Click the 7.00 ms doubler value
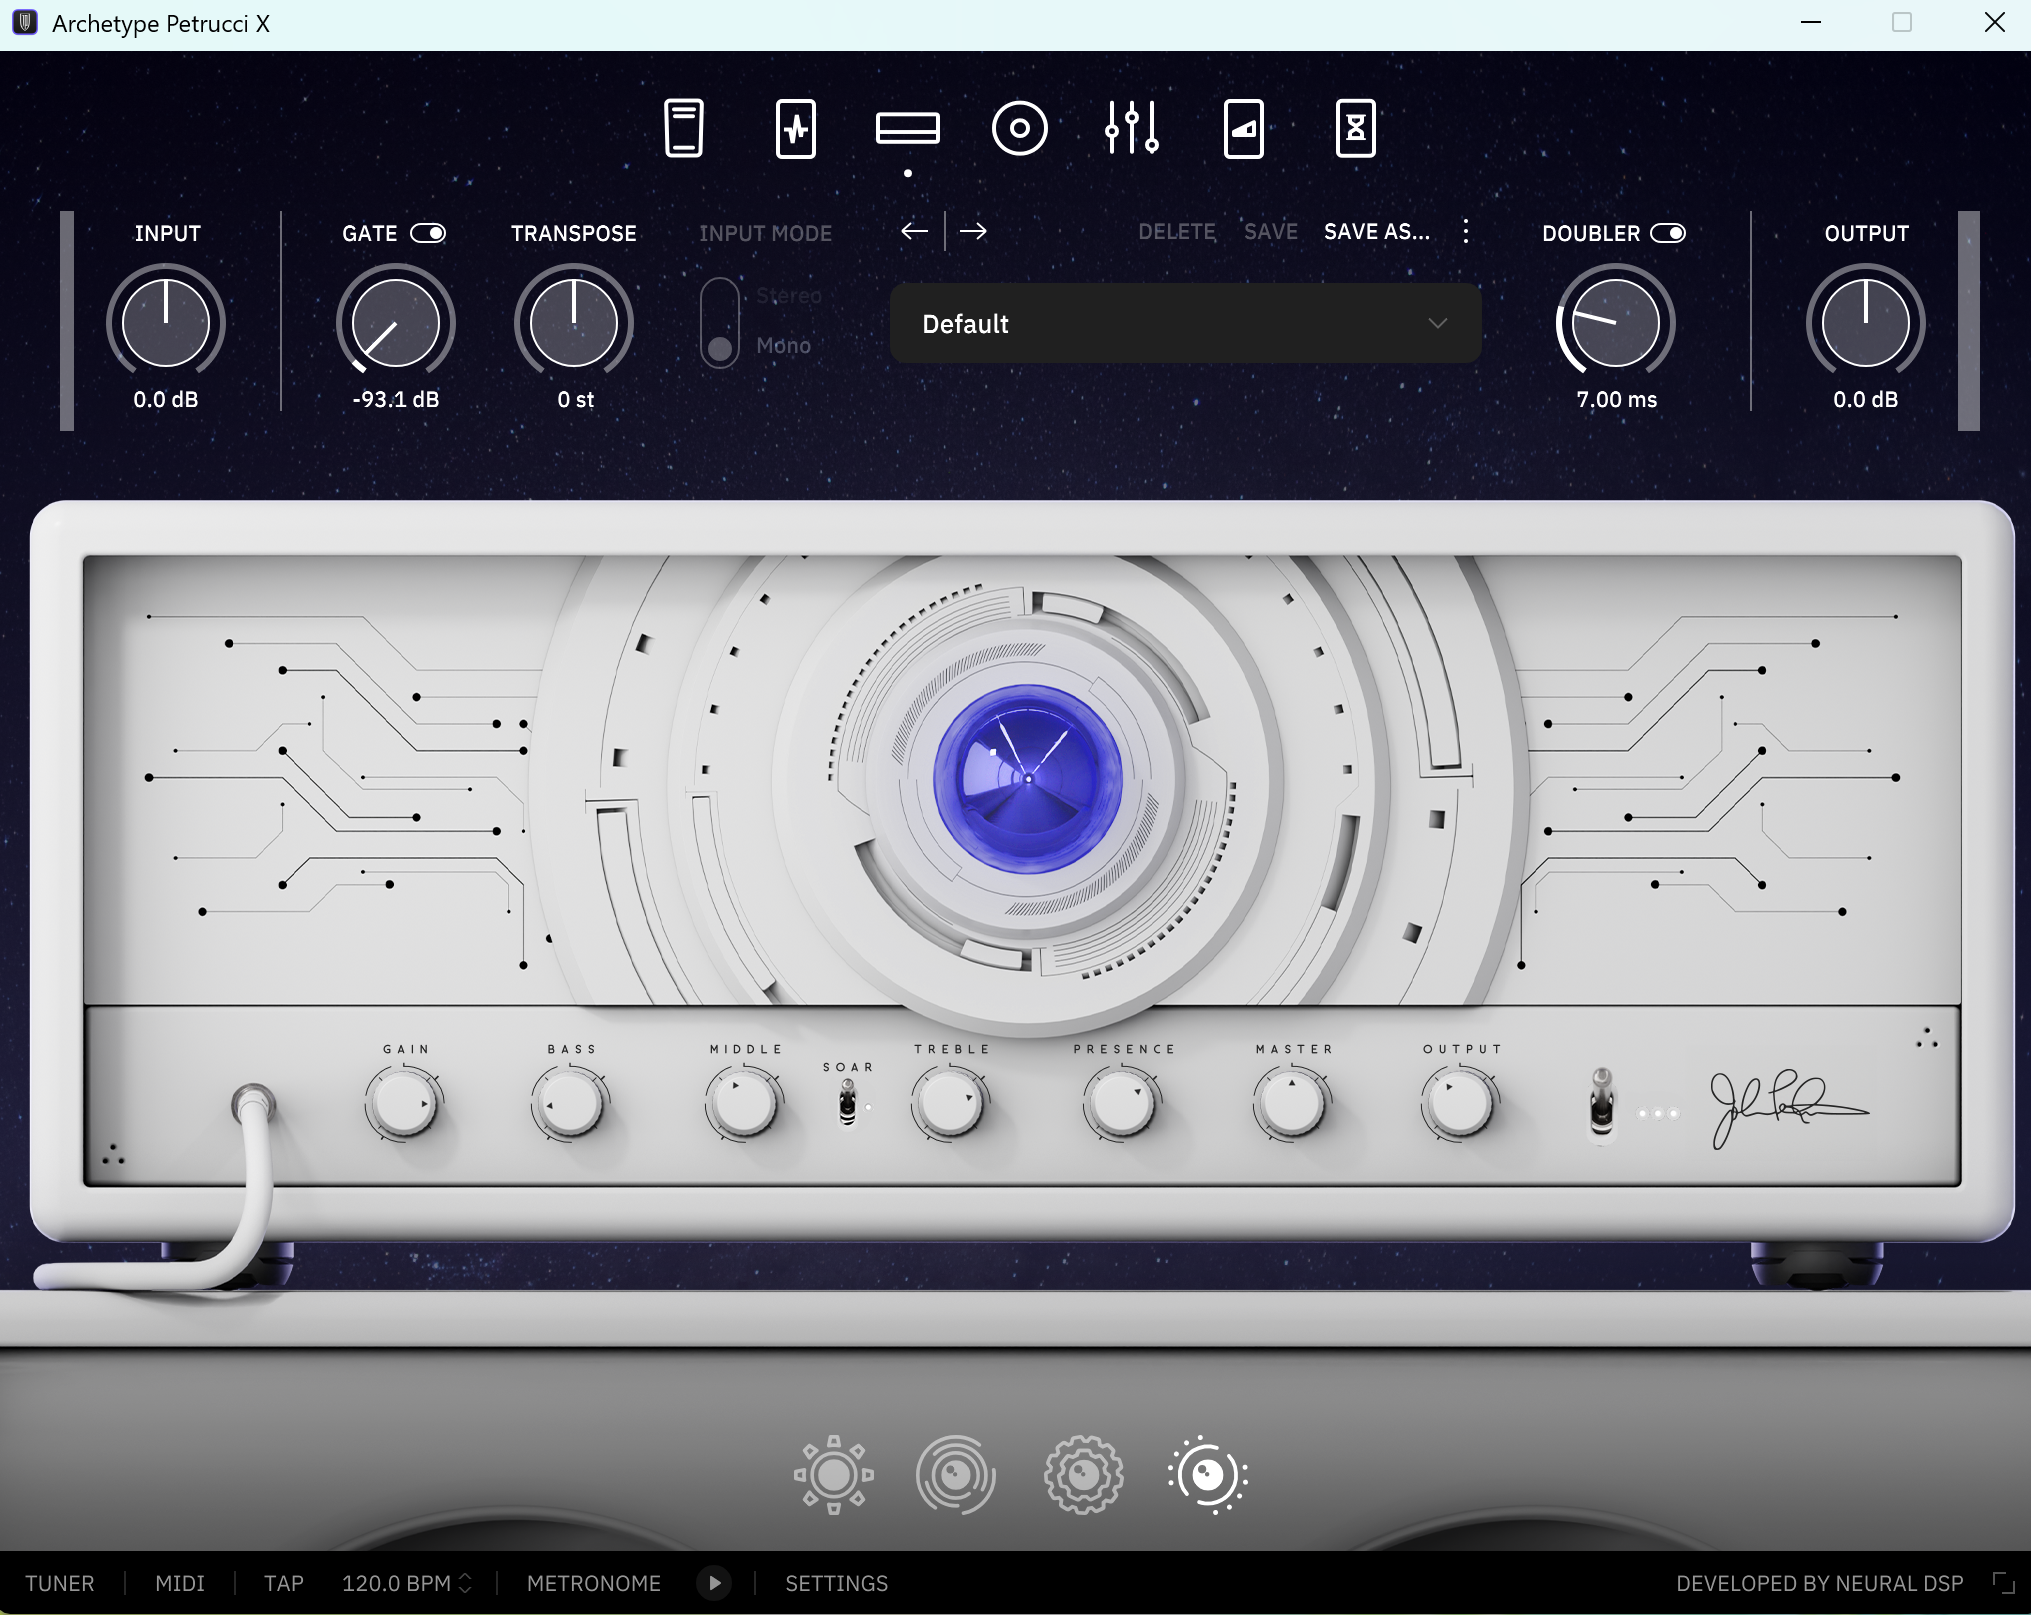The height and width of the screenshot is (1615, 2031). [x=1617, y=400]
